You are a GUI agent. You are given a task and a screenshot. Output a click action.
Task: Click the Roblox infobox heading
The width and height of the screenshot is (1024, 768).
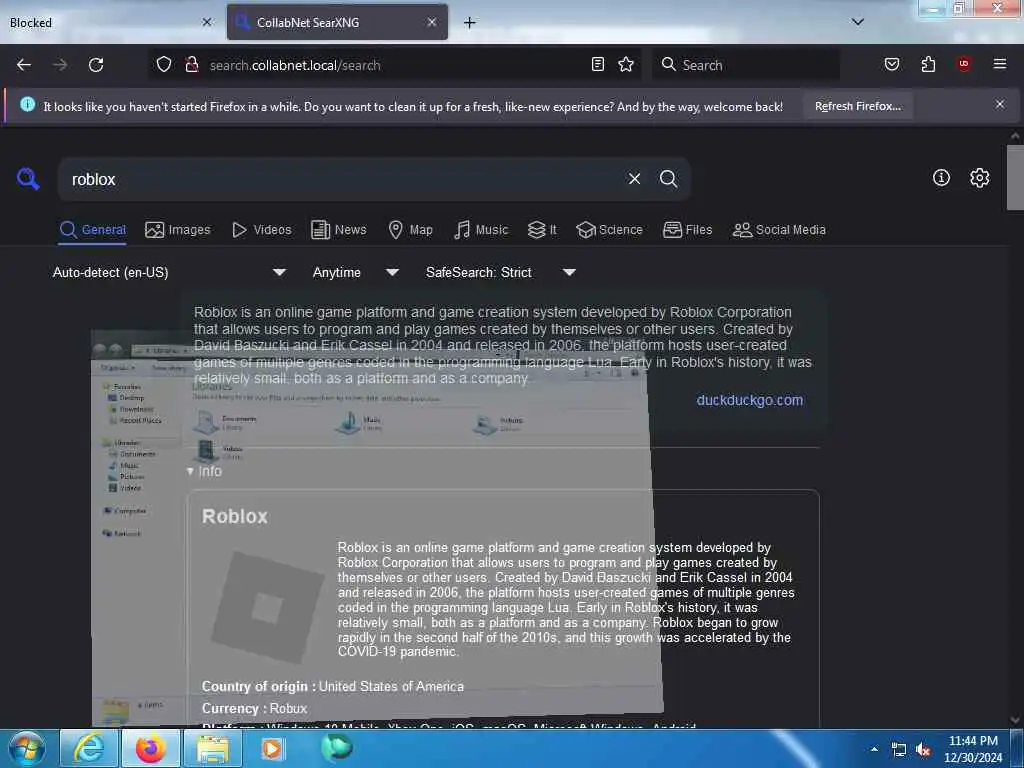pyautogui.click(x=234, y=516)
